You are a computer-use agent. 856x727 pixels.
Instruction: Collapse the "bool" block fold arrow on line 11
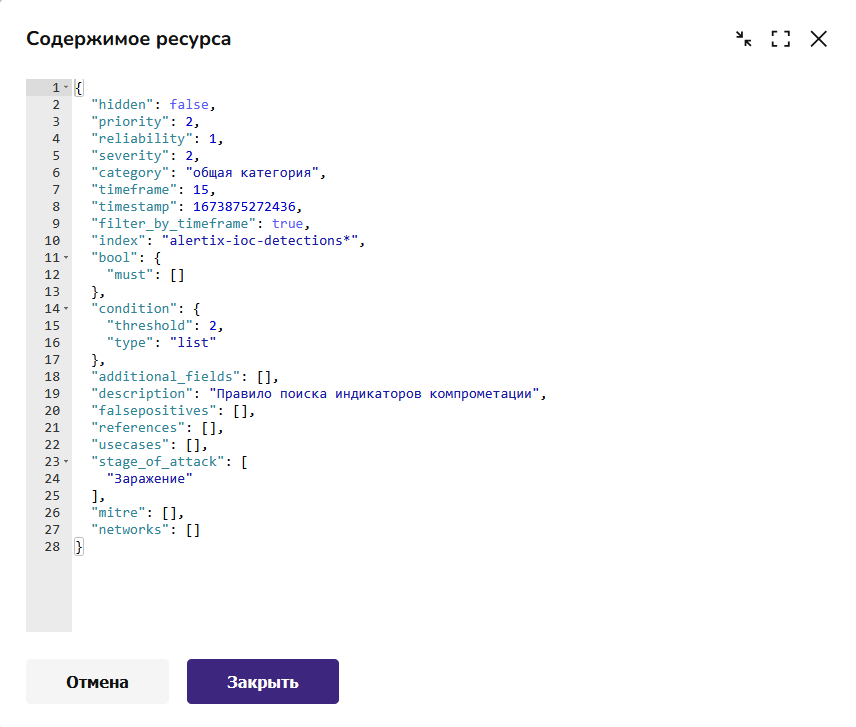click(66, 258)
